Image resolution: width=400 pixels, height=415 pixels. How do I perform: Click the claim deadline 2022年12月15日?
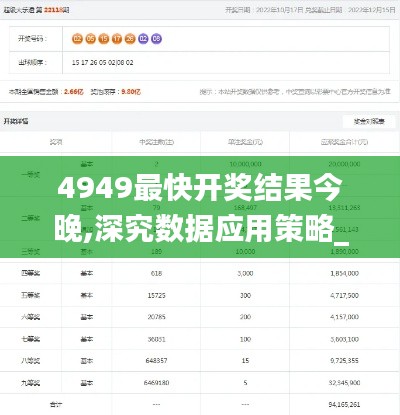point(372,10)
